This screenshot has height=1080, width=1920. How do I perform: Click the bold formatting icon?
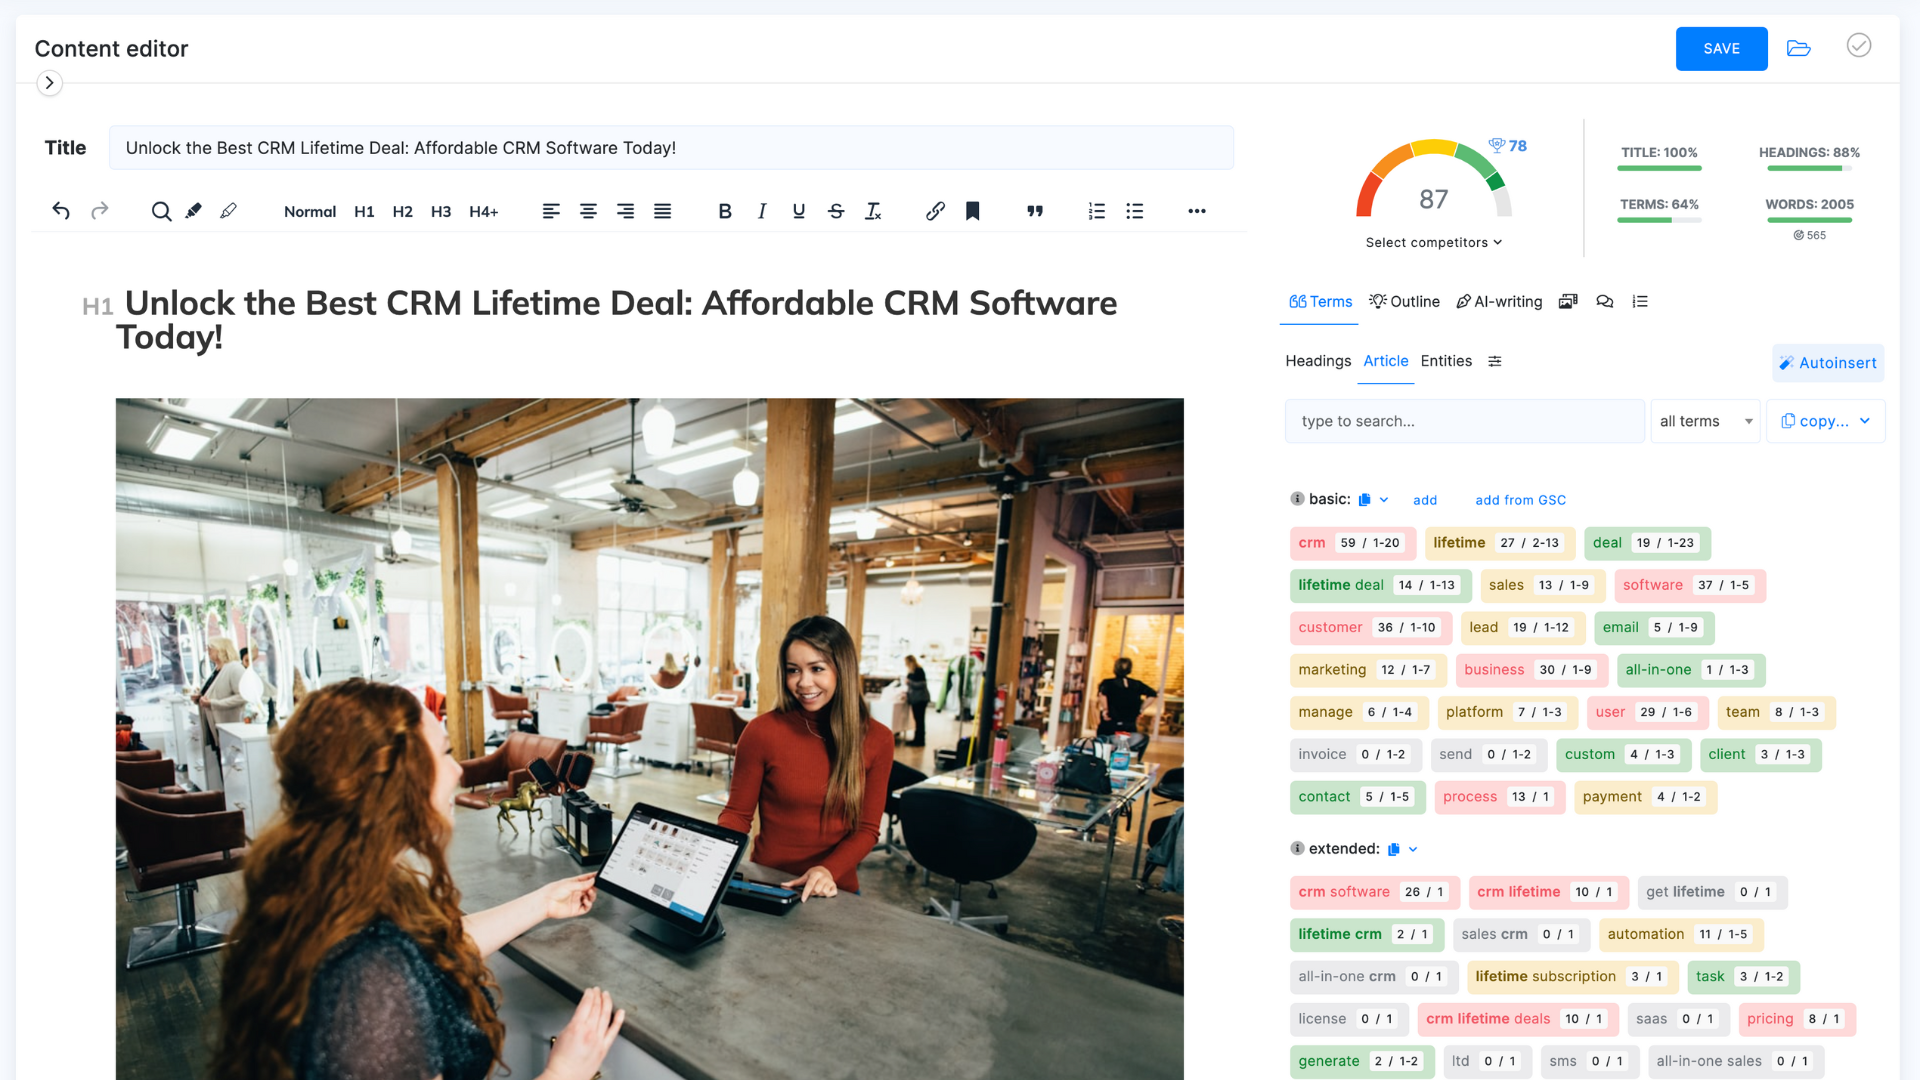point(725,211)
